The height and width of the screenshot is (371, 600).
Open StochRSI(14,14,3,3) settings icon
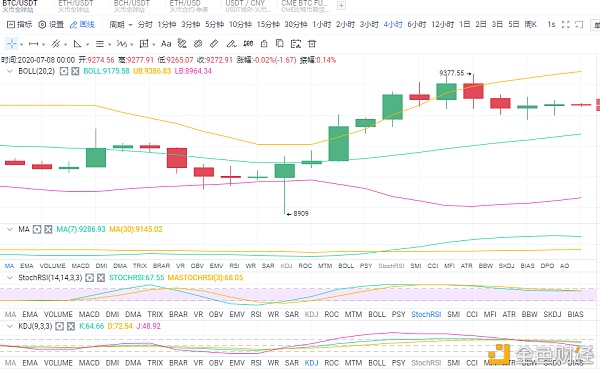pos(89,278)
